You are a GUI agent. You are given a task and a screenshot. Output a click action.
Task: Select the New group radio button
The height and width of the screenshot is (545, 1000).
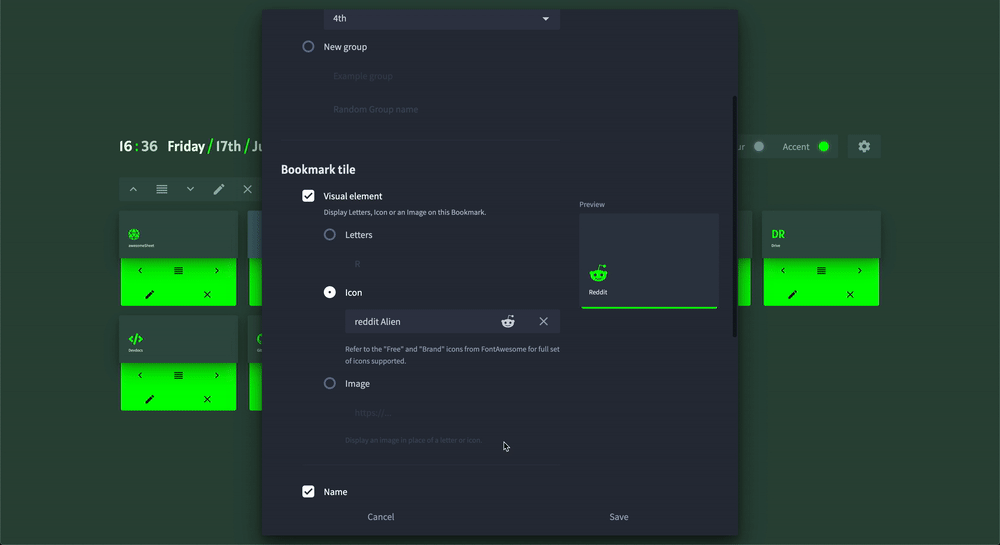pos(308,47)
